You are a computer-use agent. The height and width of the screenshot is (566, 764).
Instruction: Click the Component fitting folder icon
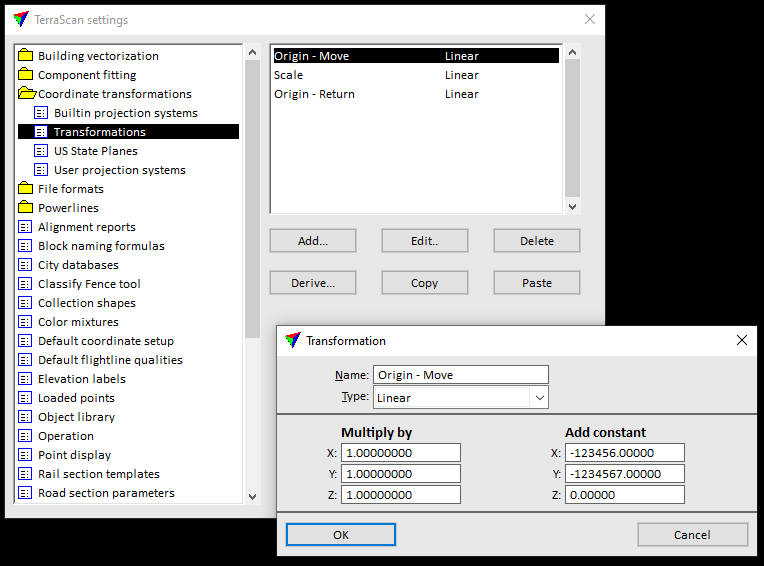click(x=25, y=75)
